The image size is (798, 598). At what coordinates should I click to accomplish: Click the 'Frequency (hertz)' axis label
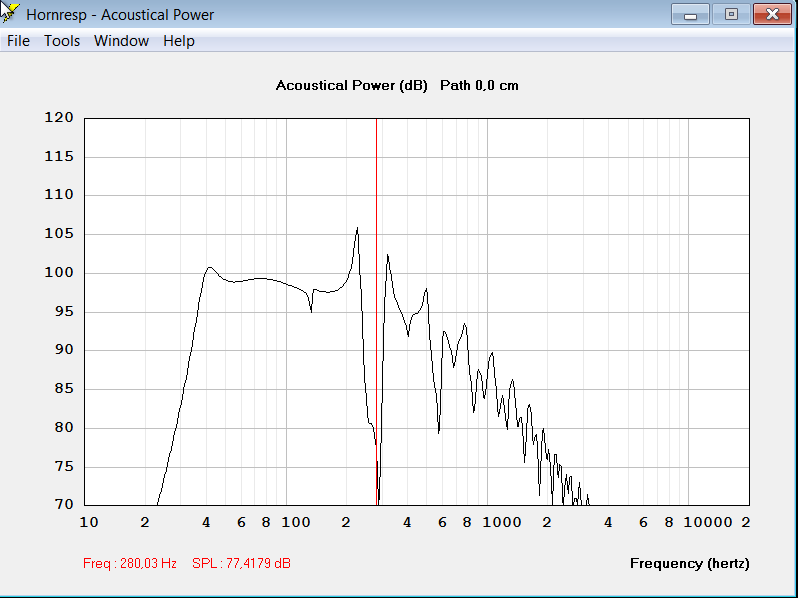(x=690, y=563)
